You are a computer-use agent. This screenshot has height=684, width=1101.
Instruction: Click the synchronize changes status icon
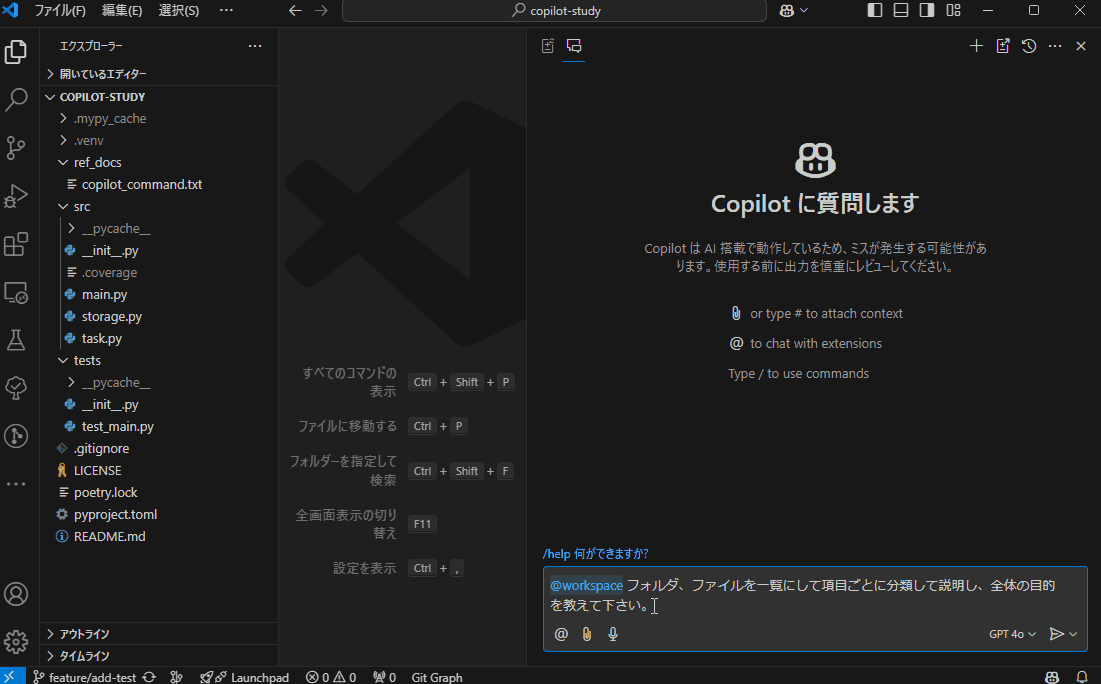(149, 677)
